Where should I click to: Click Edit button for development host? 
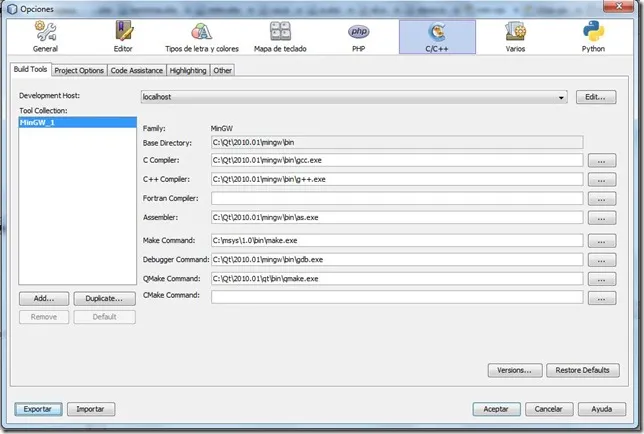coord(596,97)
